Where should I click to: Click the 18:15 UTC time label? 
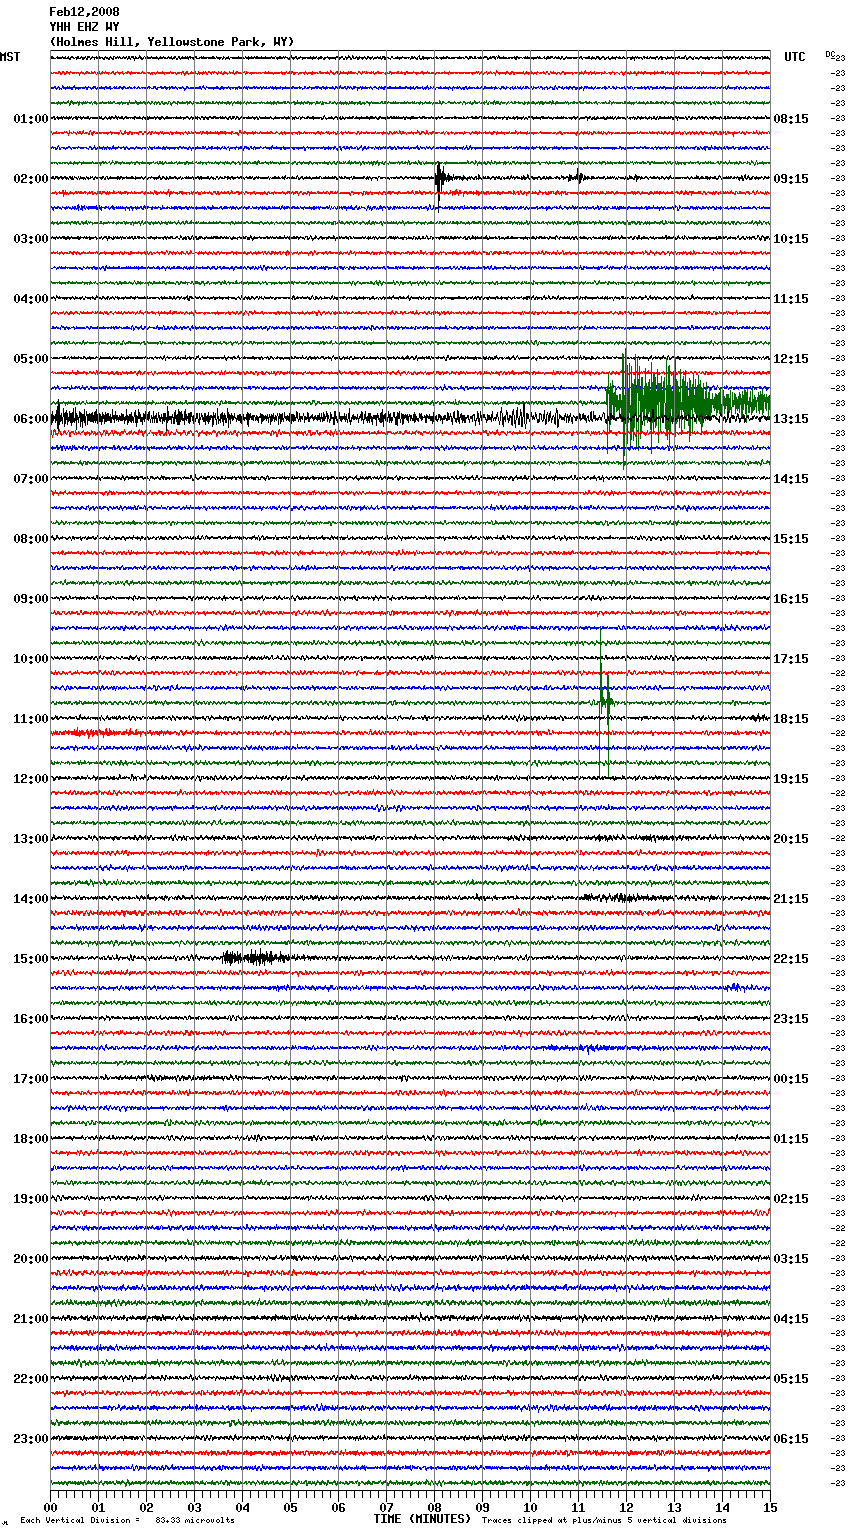(x=791, y=719)
